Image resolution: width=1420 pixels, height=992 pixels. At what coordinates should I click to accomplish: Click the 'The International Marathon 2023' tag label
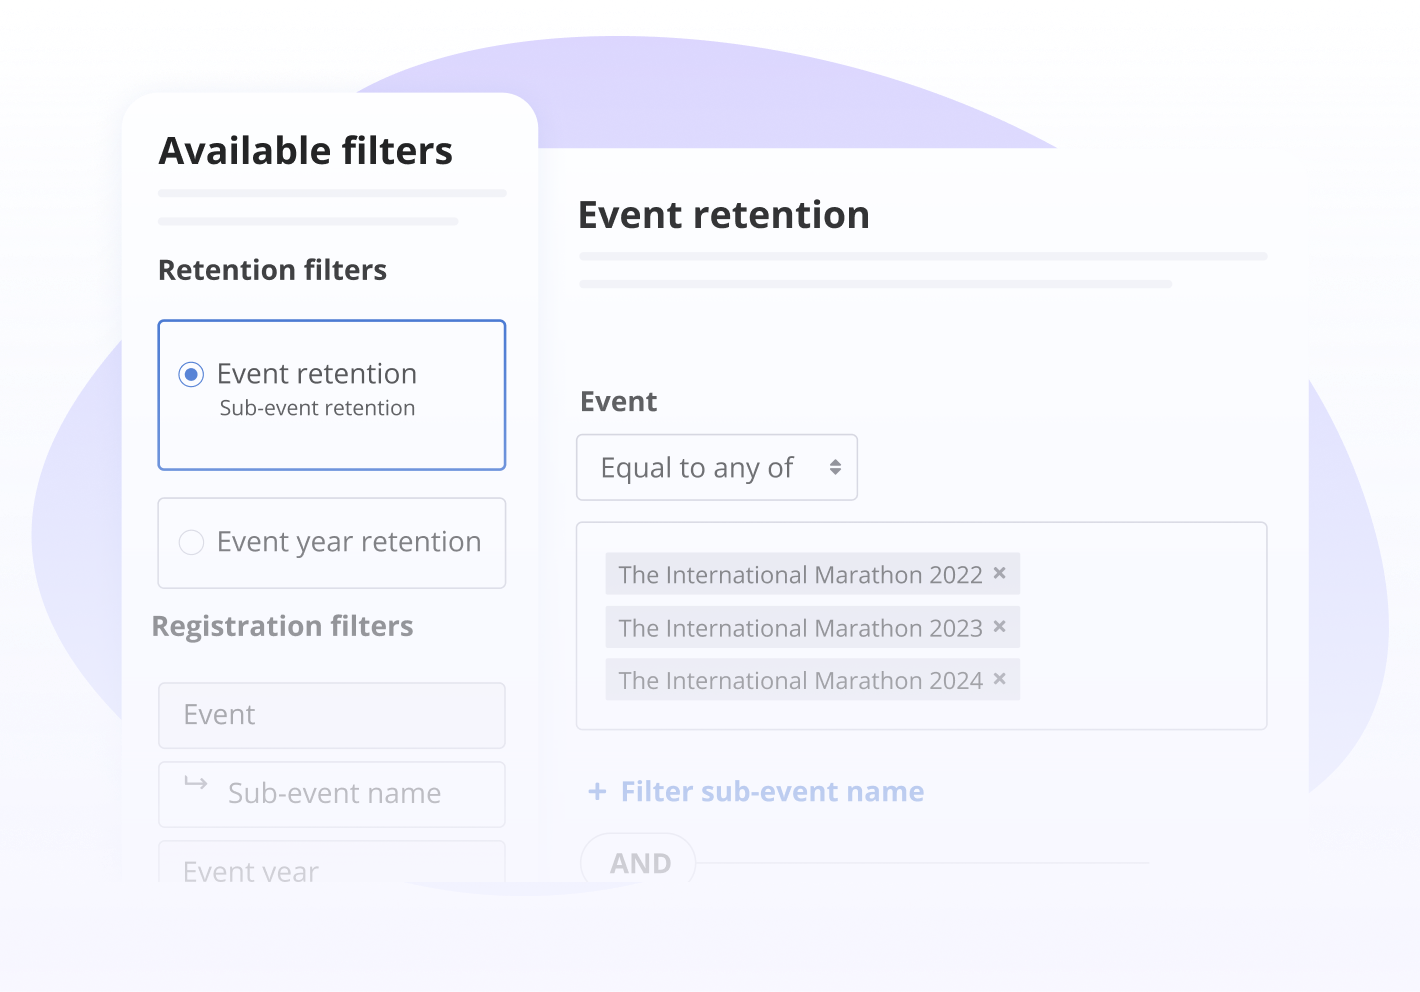point(800,628)
